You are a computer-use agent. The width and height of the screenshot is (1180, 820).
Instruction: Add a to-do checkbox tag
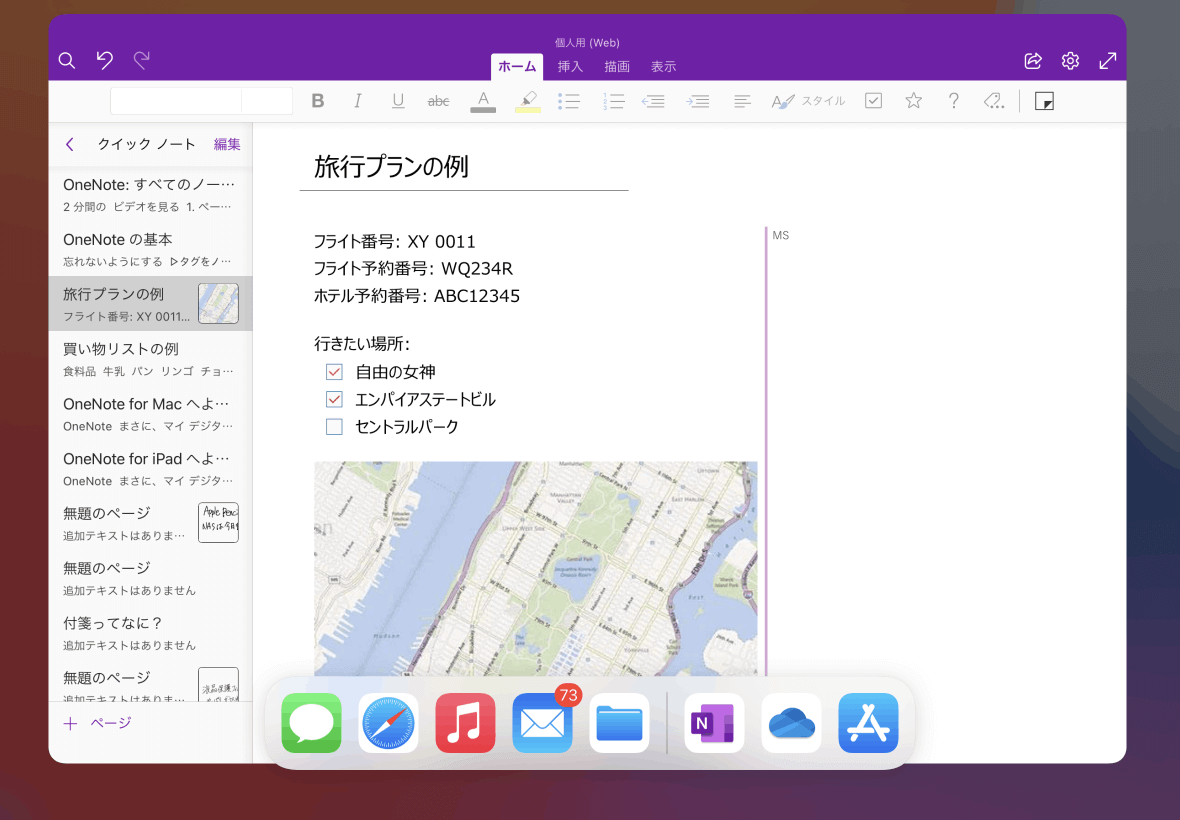[x=873, y=101]
